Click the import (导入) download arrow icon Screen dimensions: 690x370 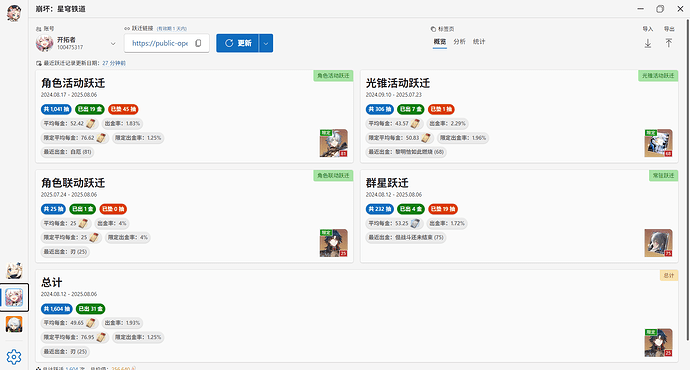pos(648,43)
